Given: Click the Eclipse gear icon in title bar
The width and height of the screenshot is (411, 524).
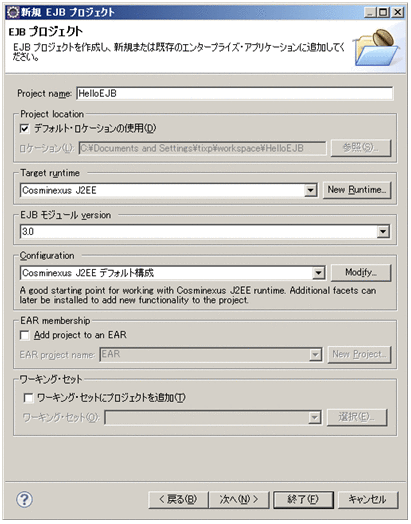Looking at the screenshot, I should pyautogui.click(x=13, y=12).
